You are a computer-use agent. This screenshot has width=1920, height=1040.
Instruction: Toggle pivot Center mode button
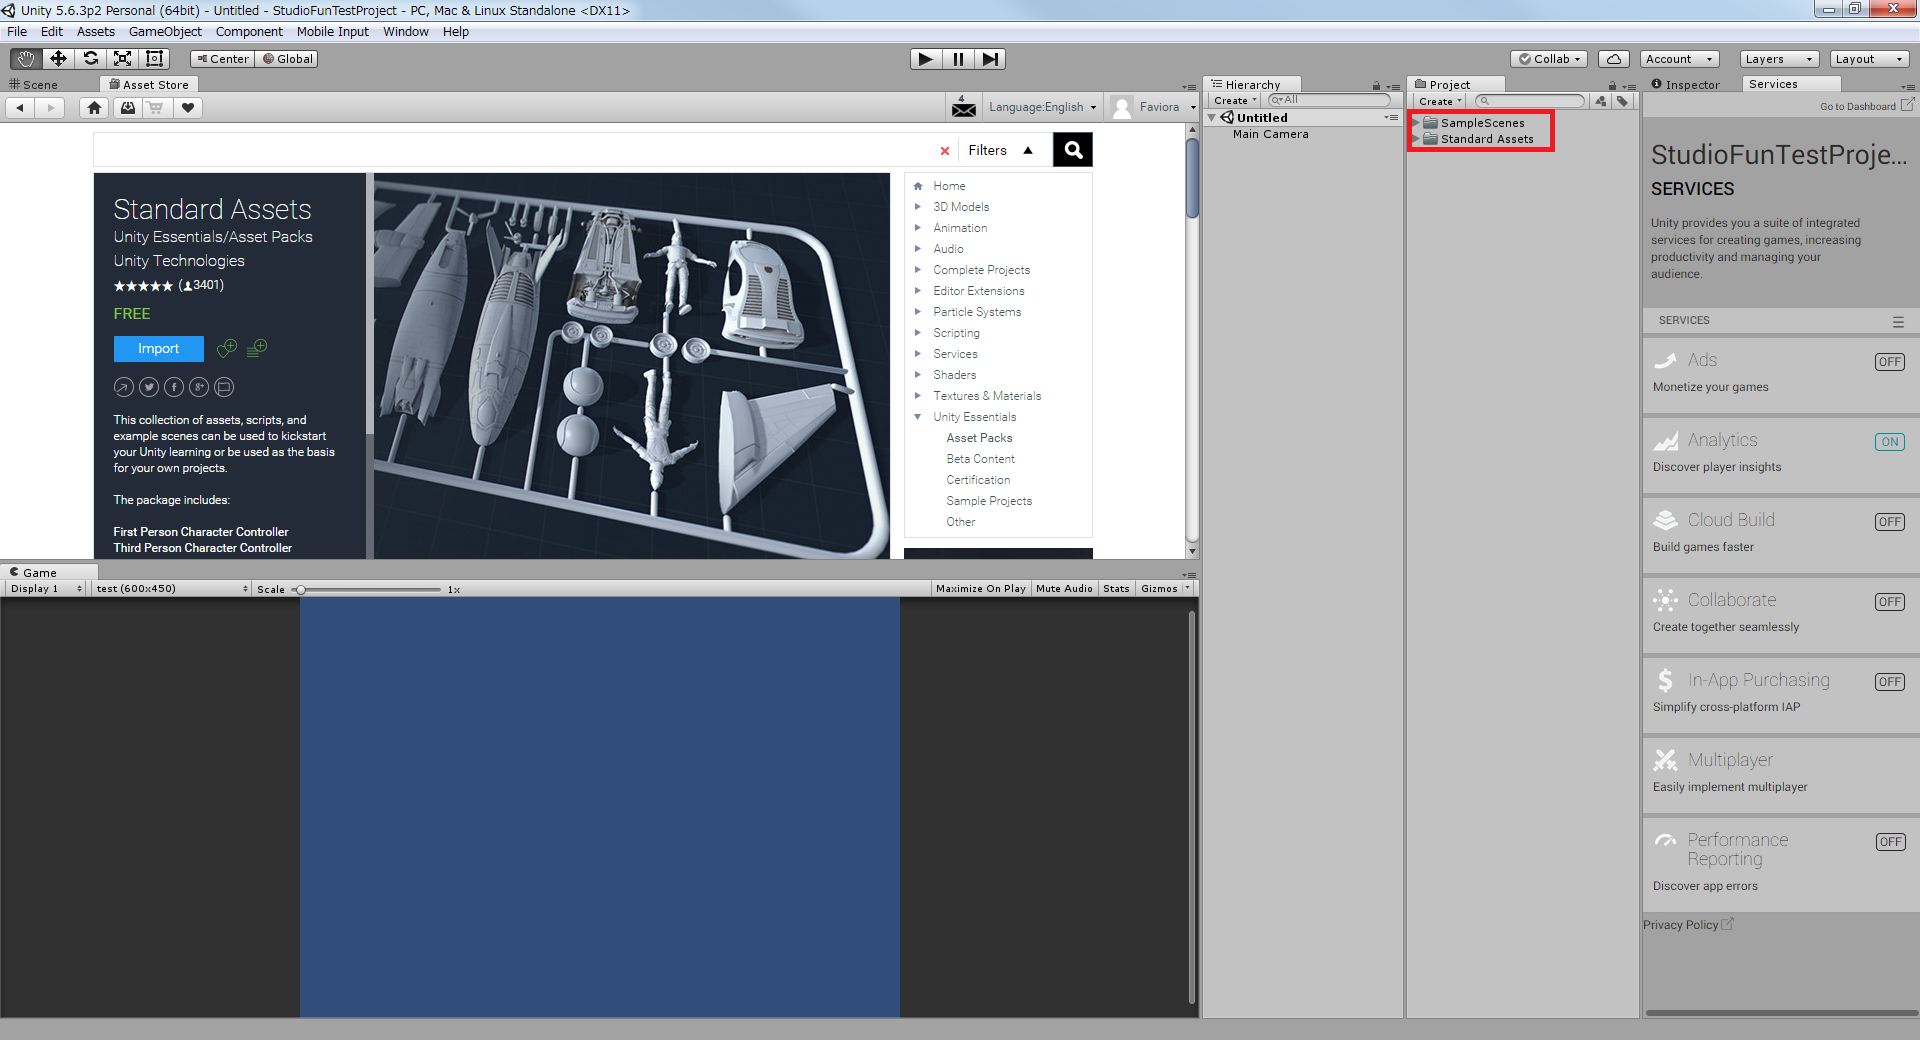pos(222,59)
